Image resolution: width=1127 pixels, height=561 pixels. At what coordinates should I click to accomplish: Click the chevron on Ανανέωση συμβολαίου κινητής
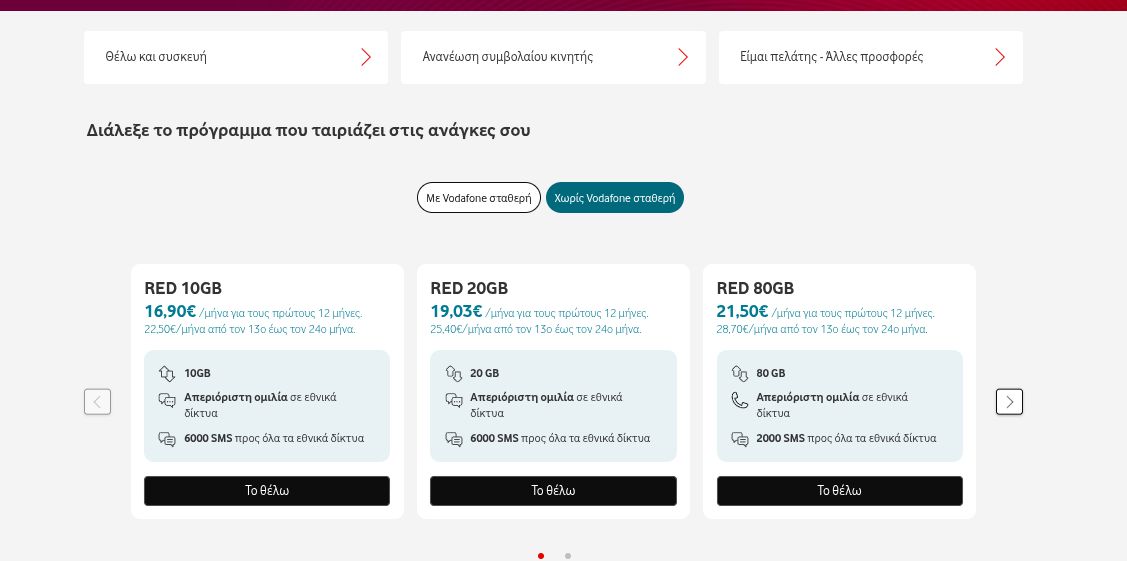683,57
